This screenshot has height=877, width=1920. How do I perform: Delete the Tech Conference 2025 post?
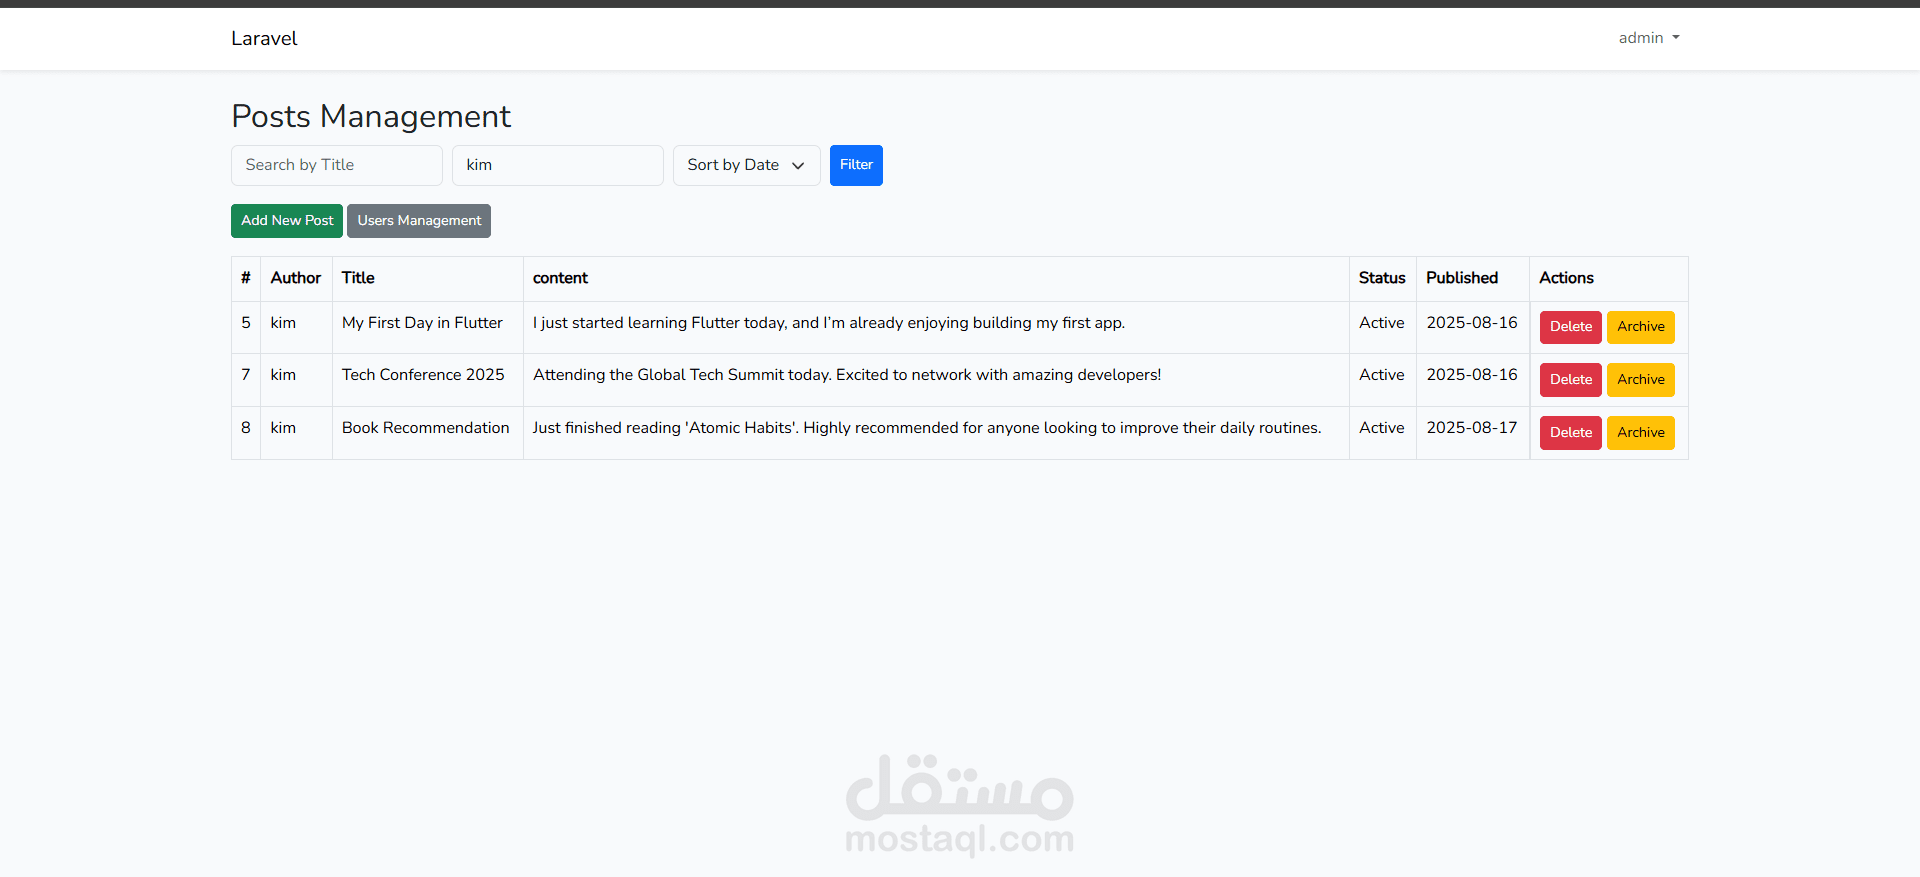pyautogui.click(x=1571, y=380)
